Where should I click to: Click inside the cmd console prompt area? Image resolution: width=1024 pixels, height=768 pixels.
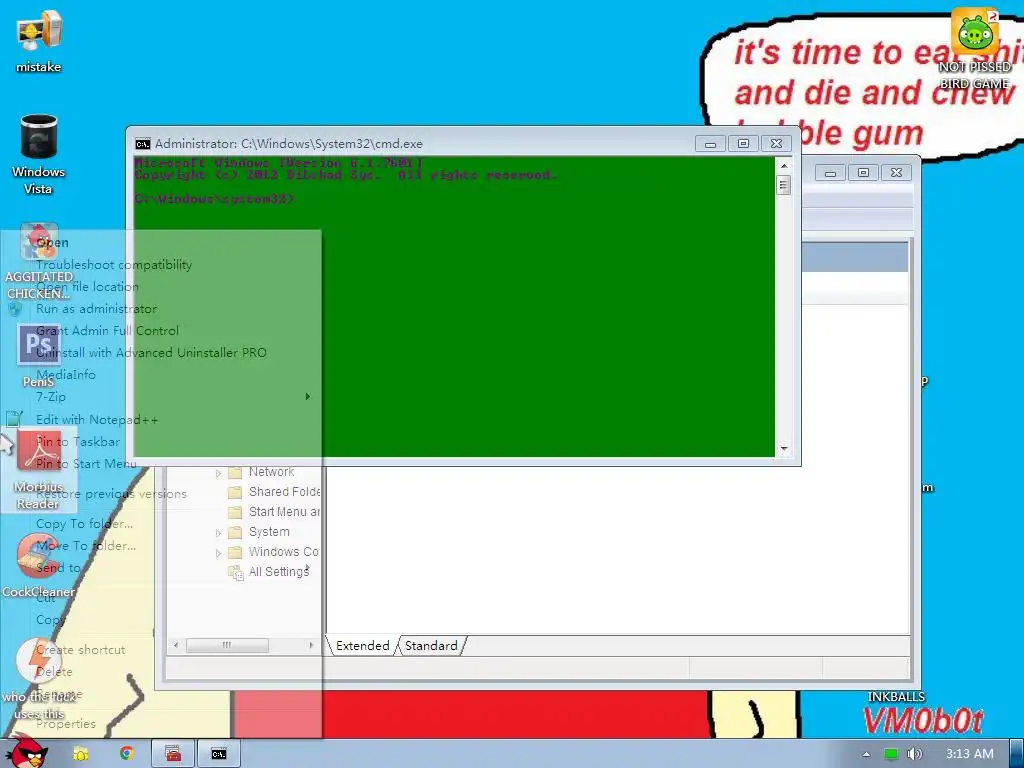[454, 306]
